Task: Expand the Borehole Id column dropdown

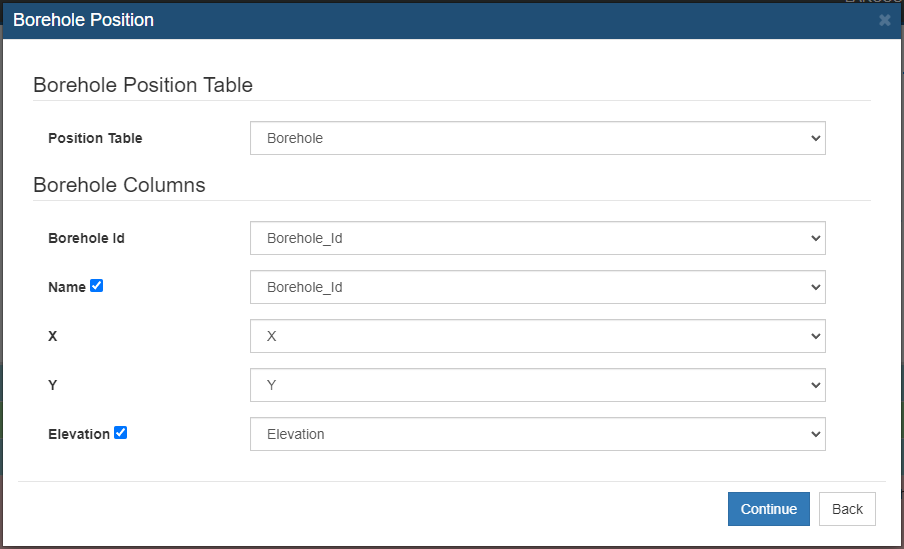Action: 537,238
